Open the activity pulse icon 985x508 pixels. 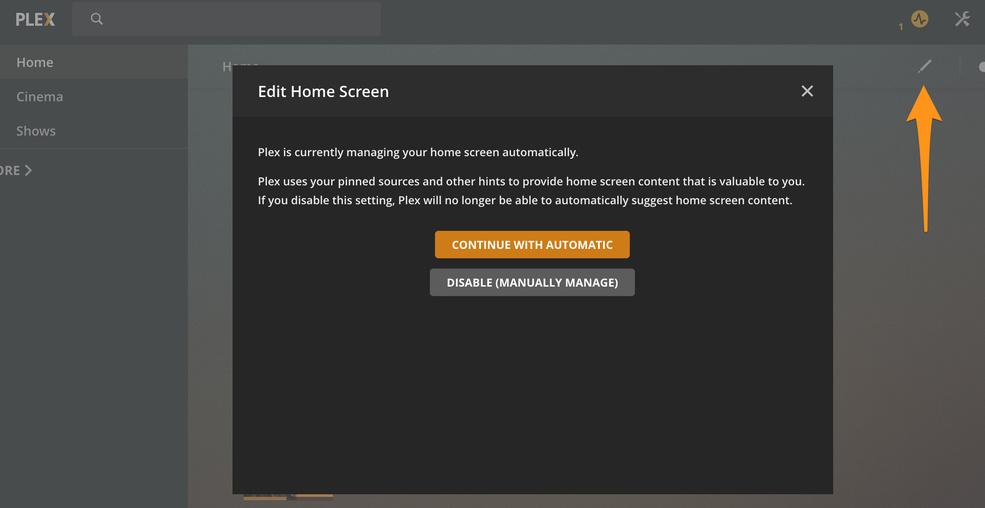click(920, 19)
